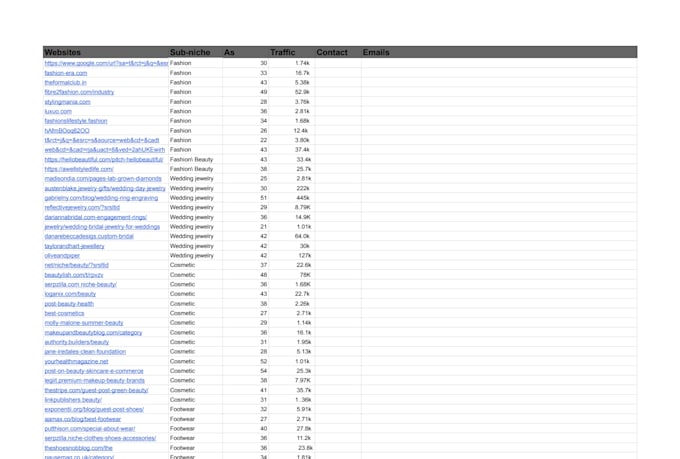The width and height of the screenshot is (680, 459).
Task: Visit authority.builders/beauty link
Action: (77, 342)
